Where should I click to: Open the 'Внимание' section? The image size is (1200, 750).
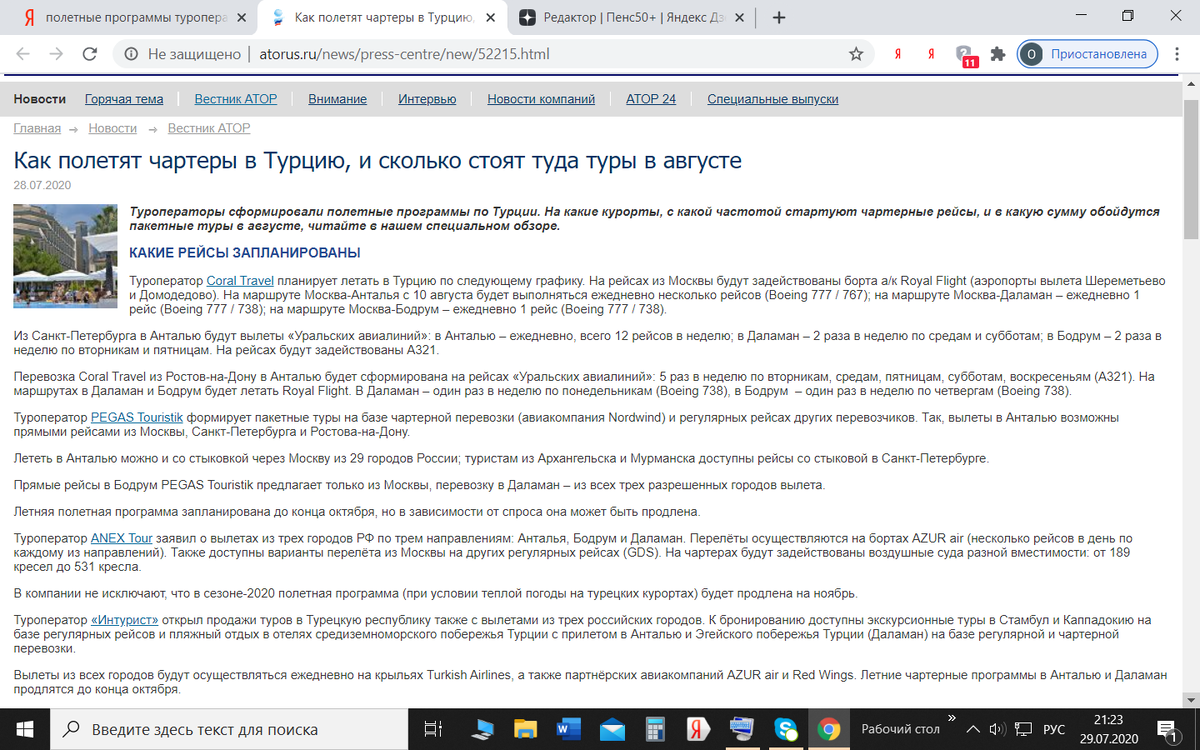point(337,99)
